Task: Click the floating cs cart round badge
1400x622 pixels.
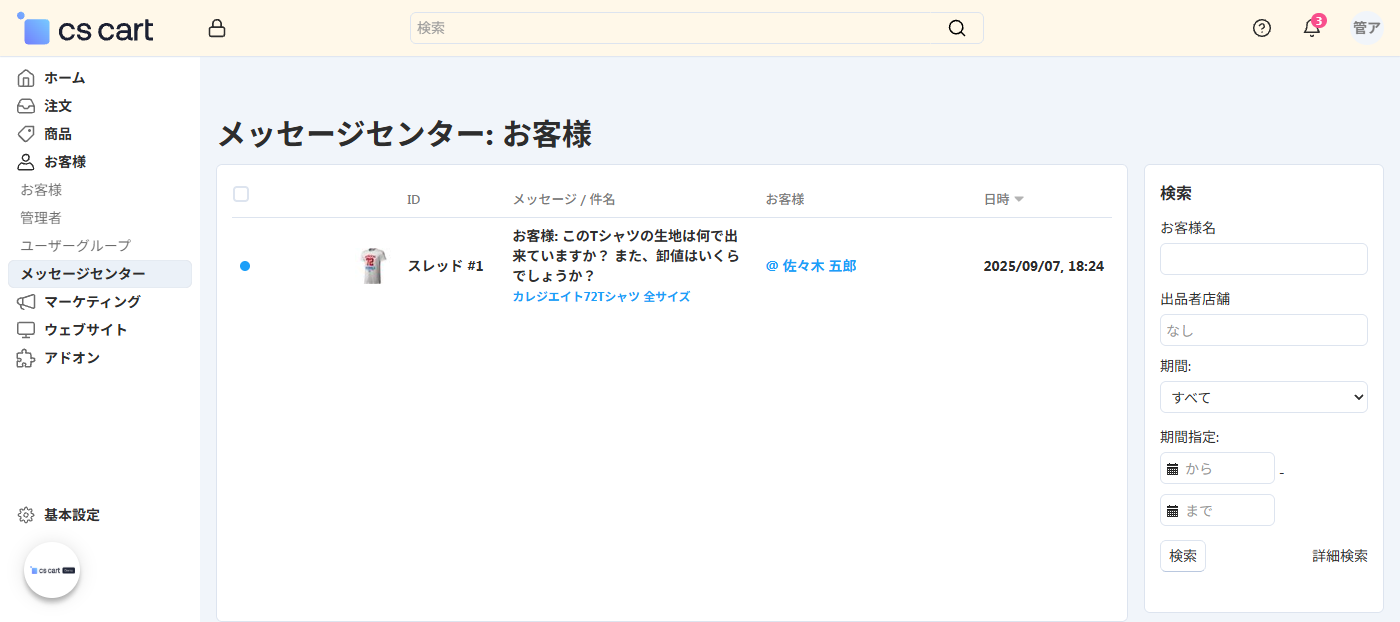Action: coord(52,570)
